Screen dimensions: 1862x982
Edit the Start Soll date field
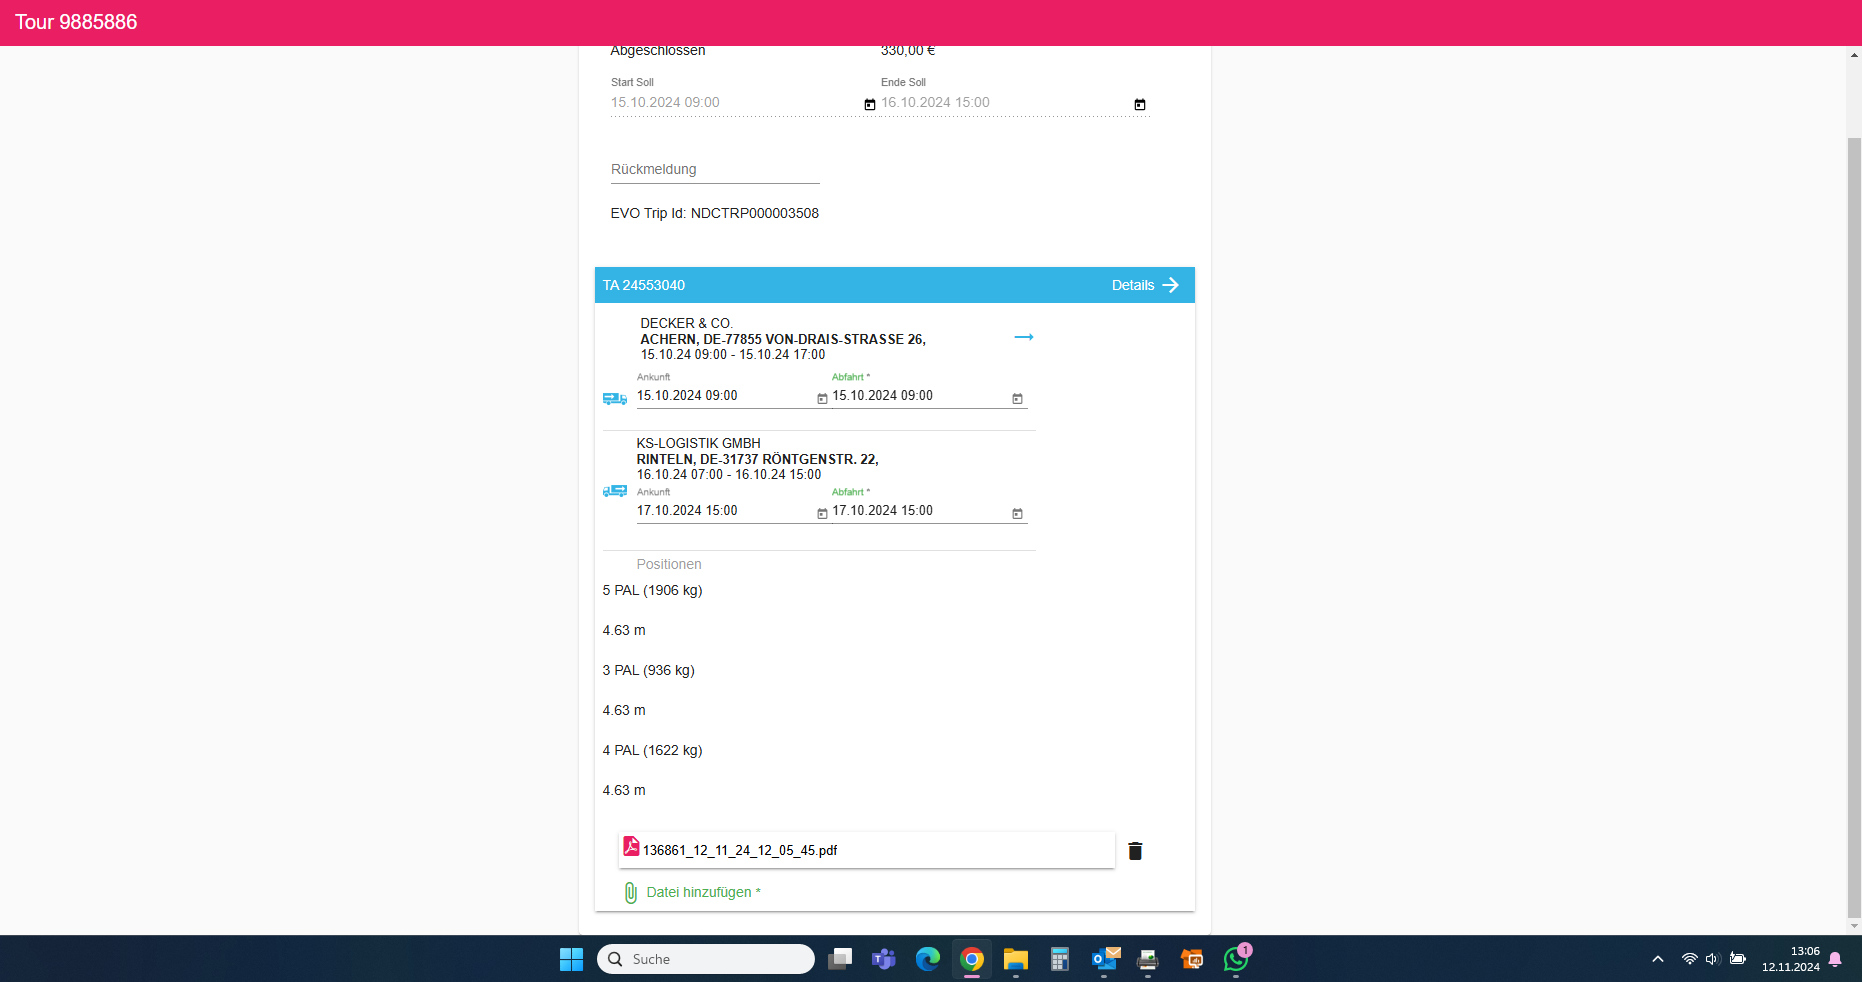point(735,103)
